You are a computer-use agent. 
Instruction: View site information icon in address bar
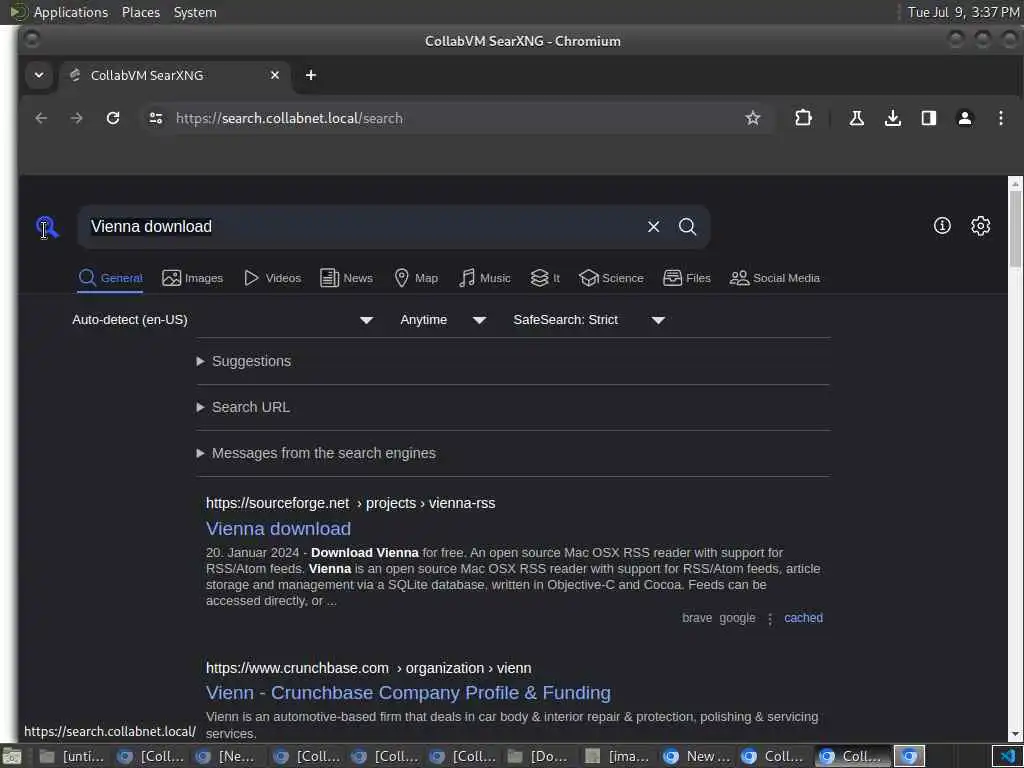(x=155, y=118)
